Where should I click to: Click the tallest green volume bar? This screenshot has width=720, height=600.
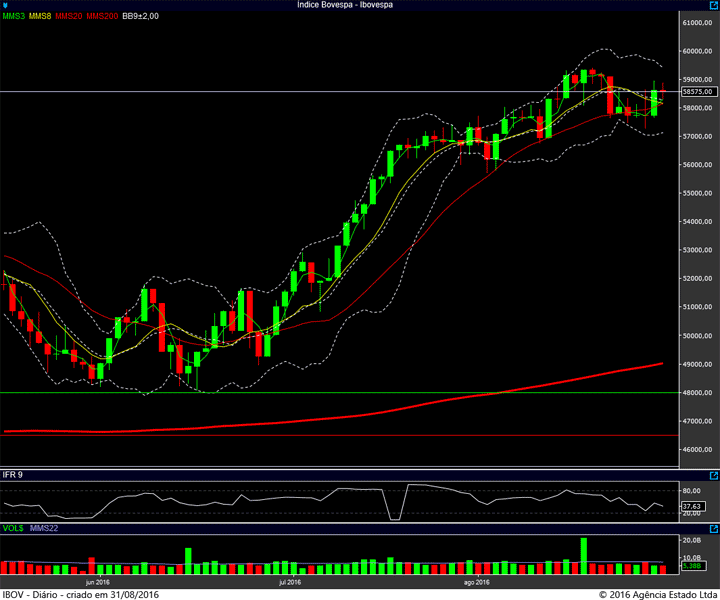click(584, 556)
